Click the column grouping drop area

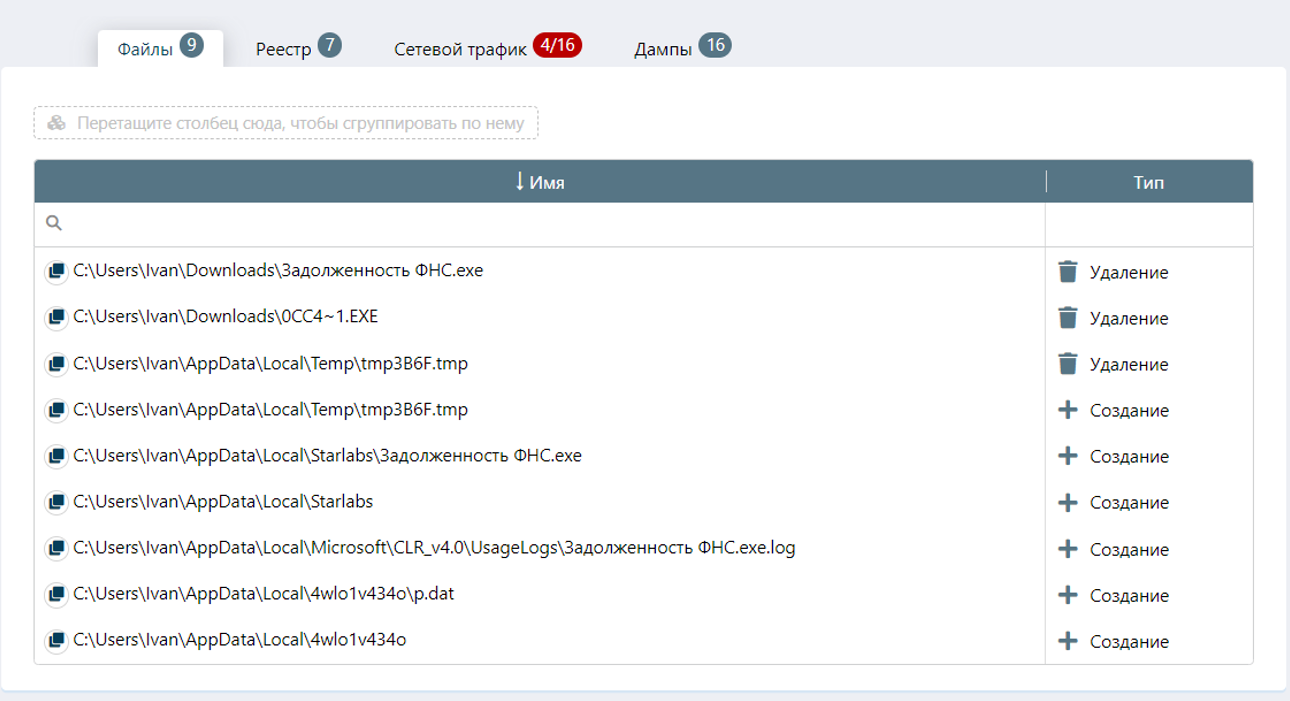[286, 123]
